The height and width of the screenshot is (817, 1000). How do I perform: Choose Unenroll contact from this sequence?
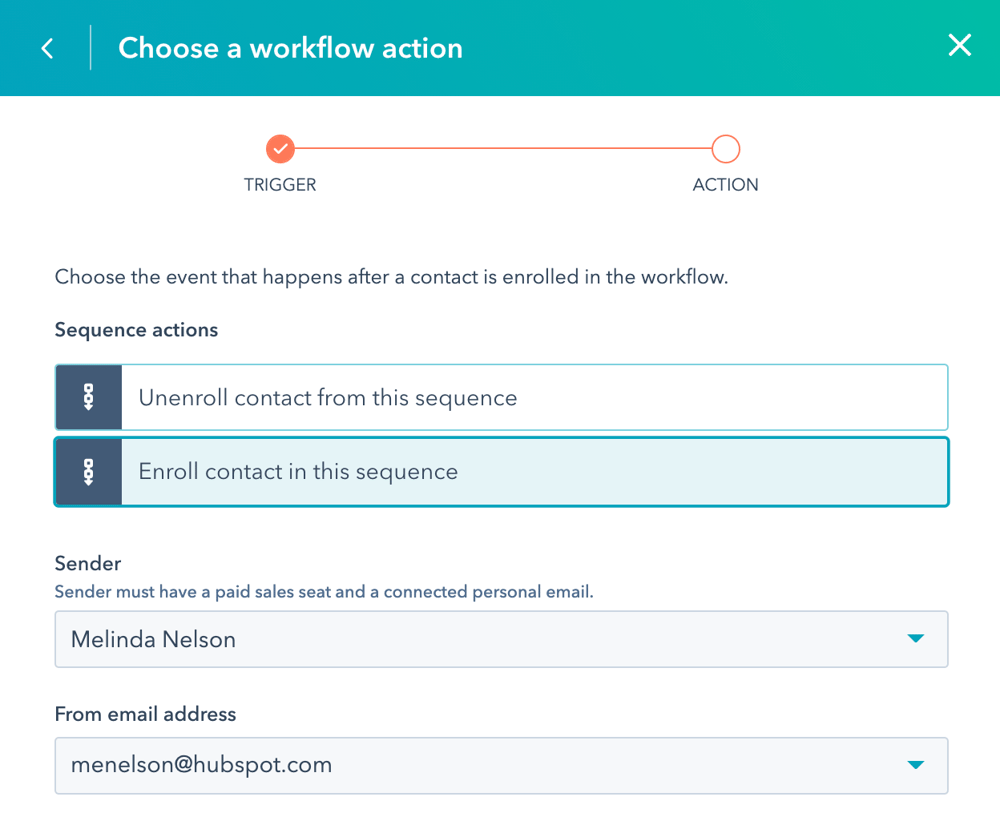501,397
